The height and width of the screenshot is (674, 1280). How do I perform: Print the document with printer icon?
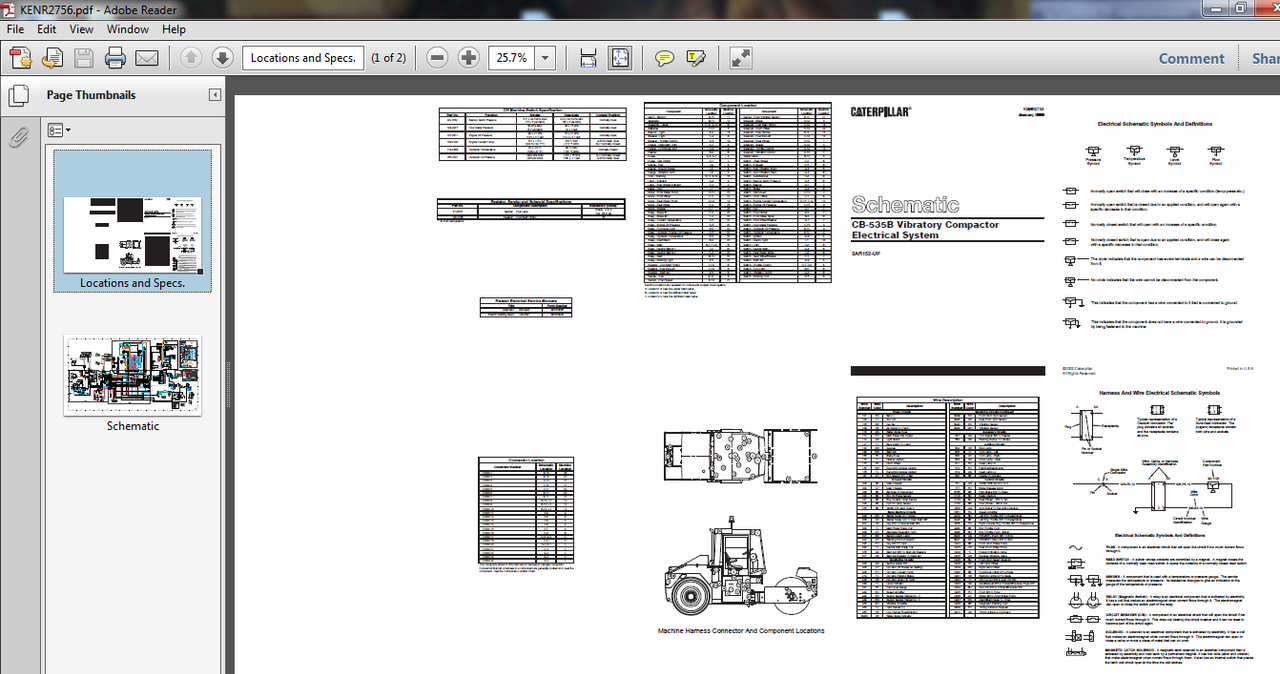click(x=115, y=58)
